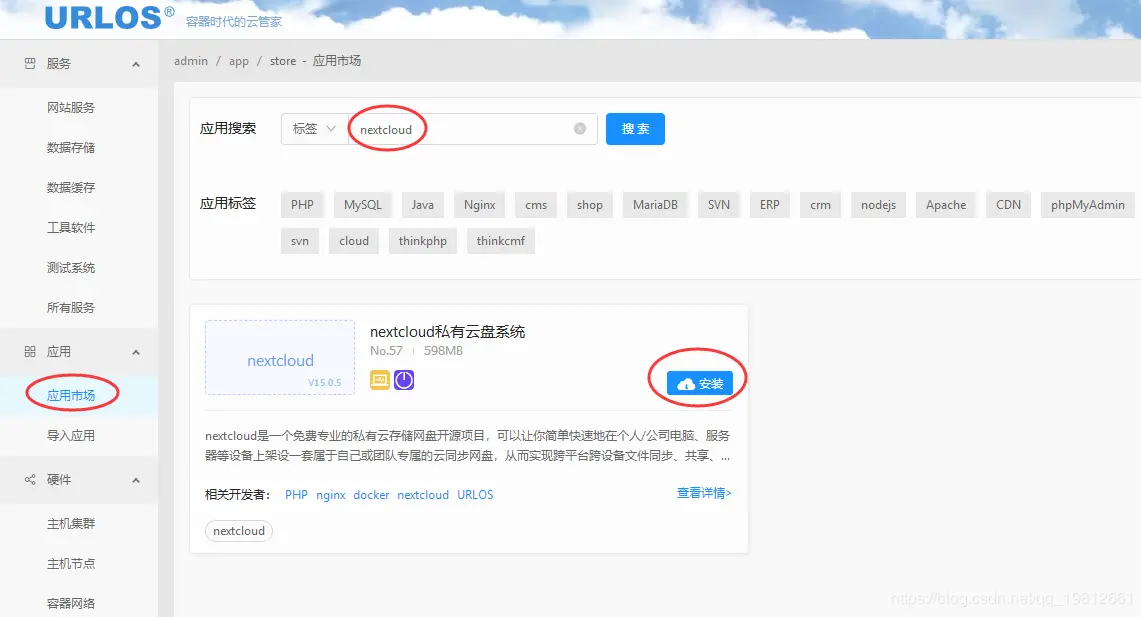
Task: Collapse the 硬件 sidebar section
Action: point(135,479)
